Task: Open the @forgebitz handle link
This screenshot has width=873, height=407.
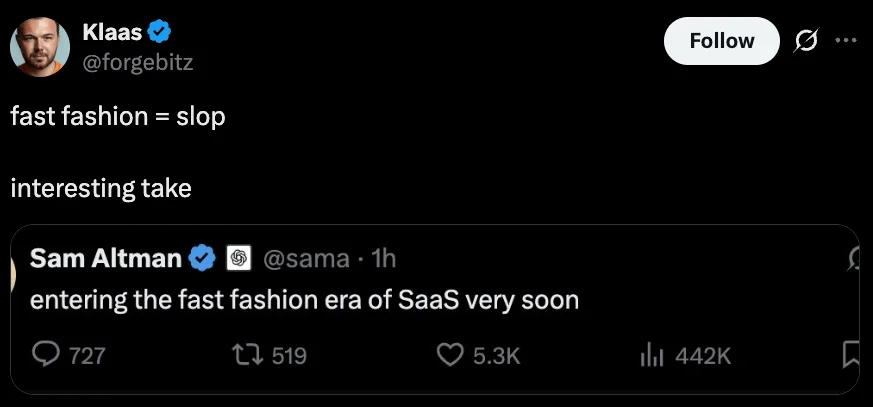Action: 138,62
